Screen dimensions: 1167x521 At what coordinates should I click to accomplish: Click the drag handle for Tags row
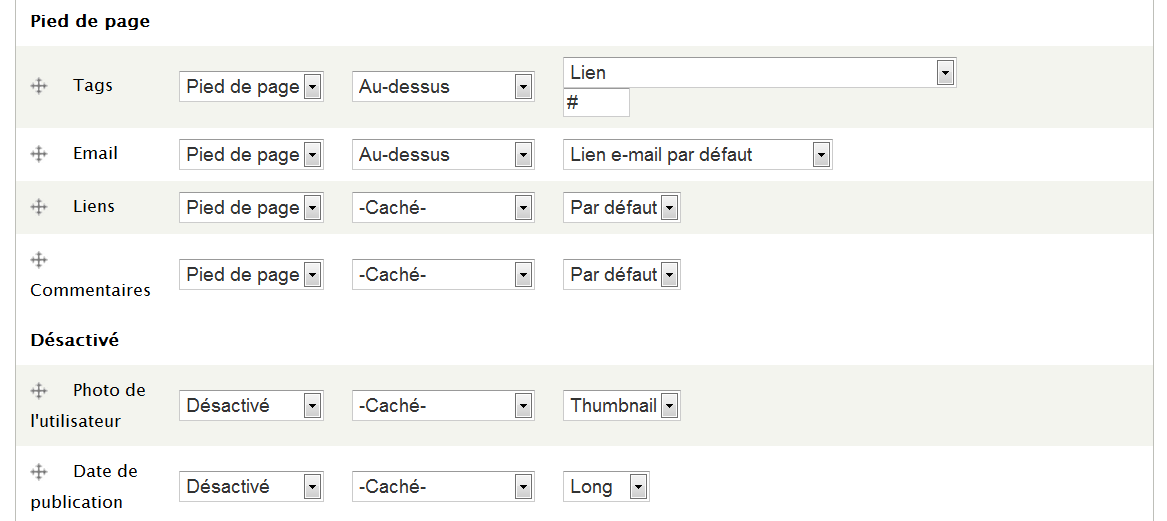[39, 86]
